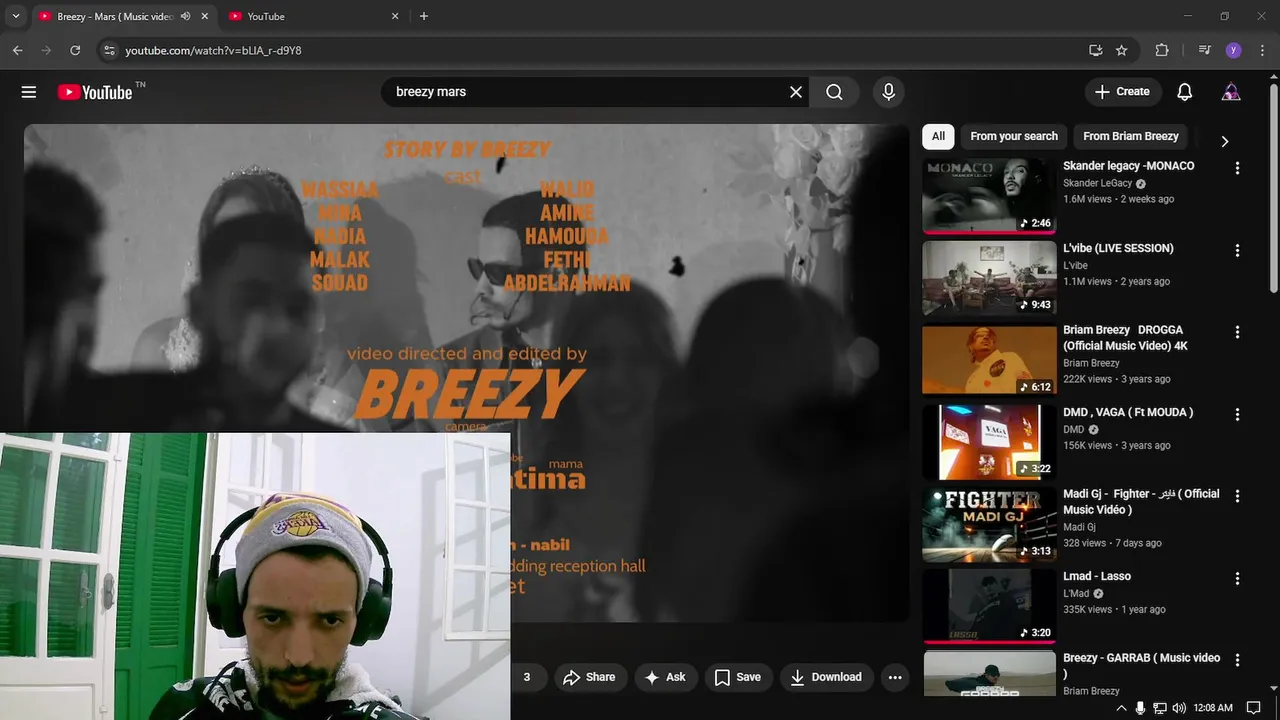Open 'DMD , VAGA ( Ft MOUDA )' title
The image size is (1280, 720).
point(1128,412)
